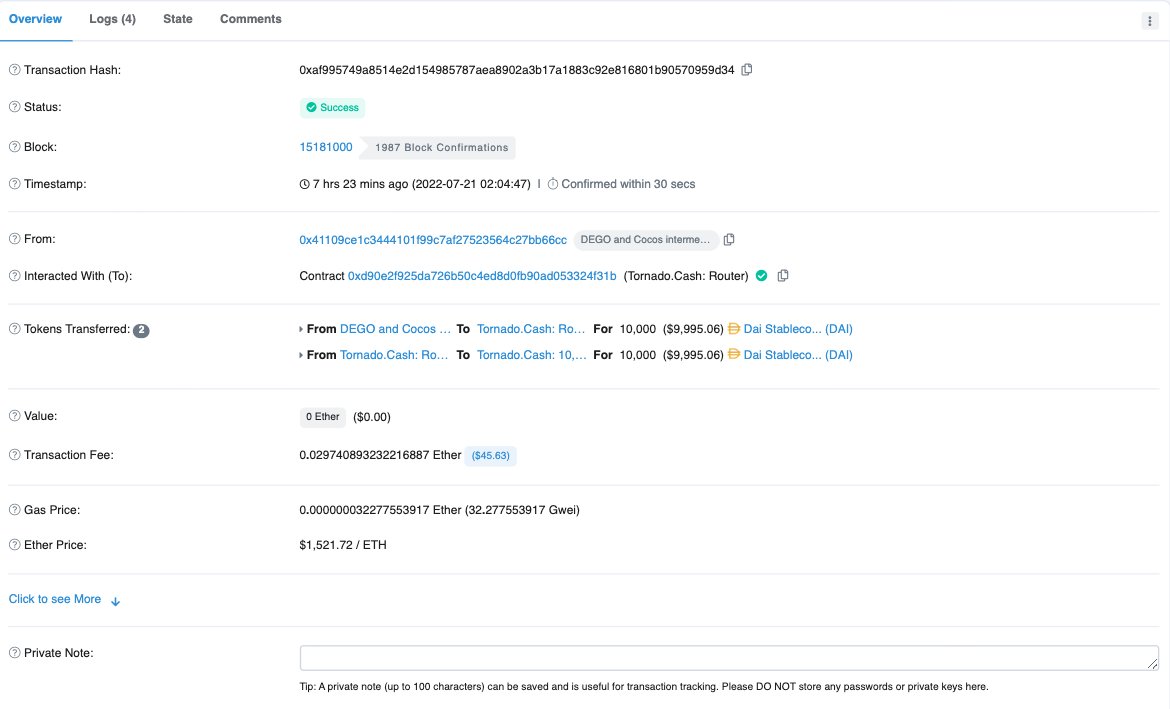Switch to the Overview tab
Viewport: 1170px width, 709px height.
[x=35, y=19]
